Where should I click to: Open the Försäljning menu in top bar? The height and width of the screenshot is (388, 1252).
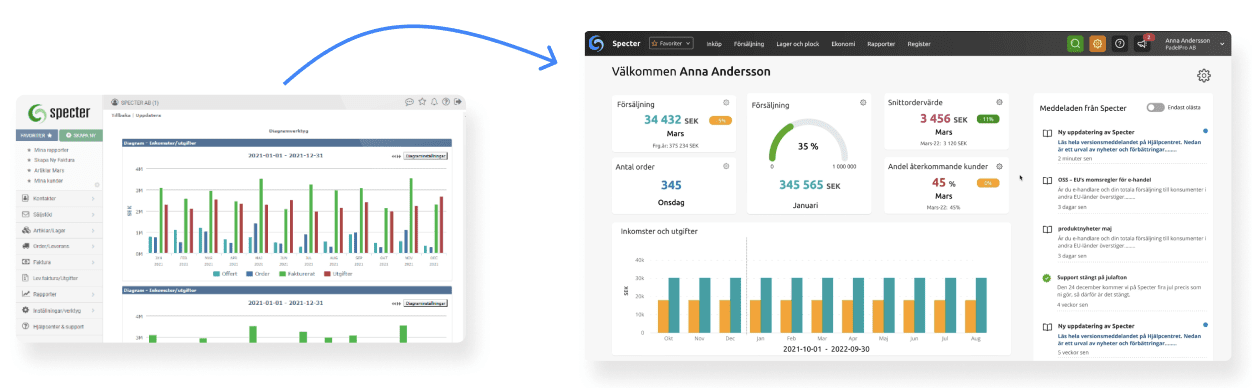[x=750, y=44]
